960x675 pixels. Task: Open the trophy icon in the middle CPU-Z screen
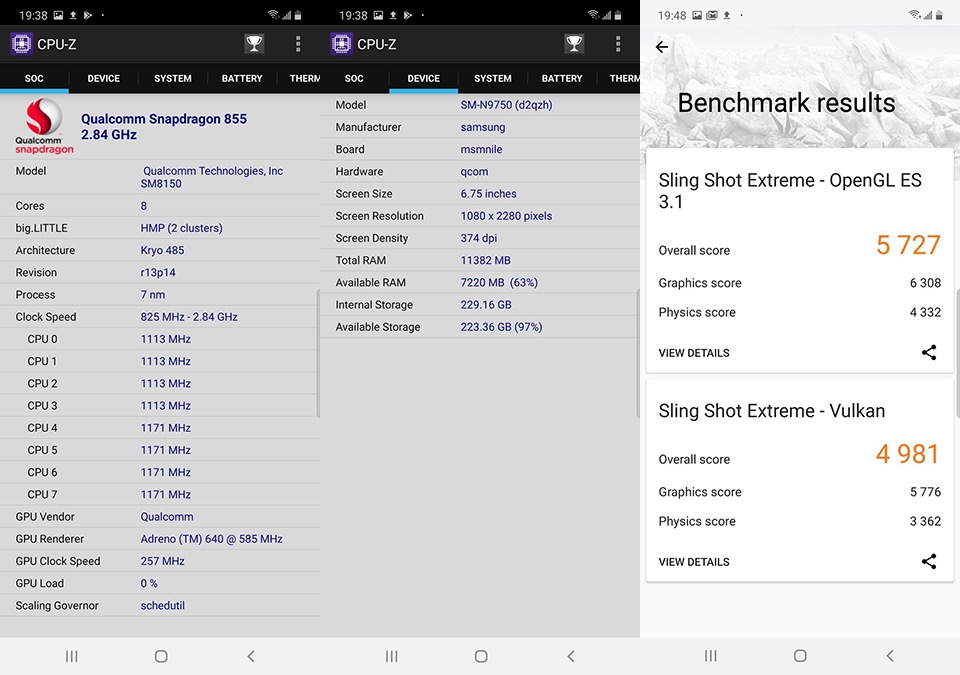[574, 43]
